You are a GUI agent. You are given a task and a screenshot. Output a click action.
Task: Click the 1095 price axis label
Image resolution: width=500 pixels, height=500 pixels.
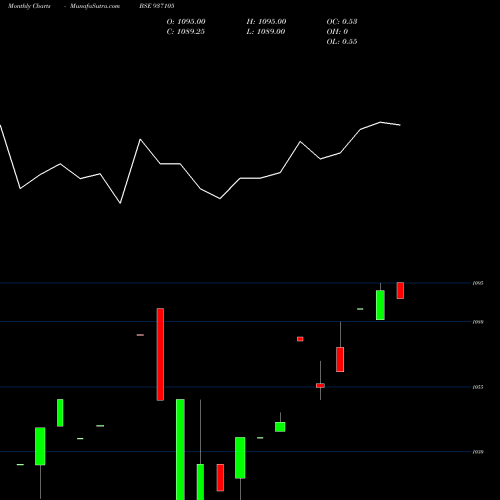(x=478, y=283)
